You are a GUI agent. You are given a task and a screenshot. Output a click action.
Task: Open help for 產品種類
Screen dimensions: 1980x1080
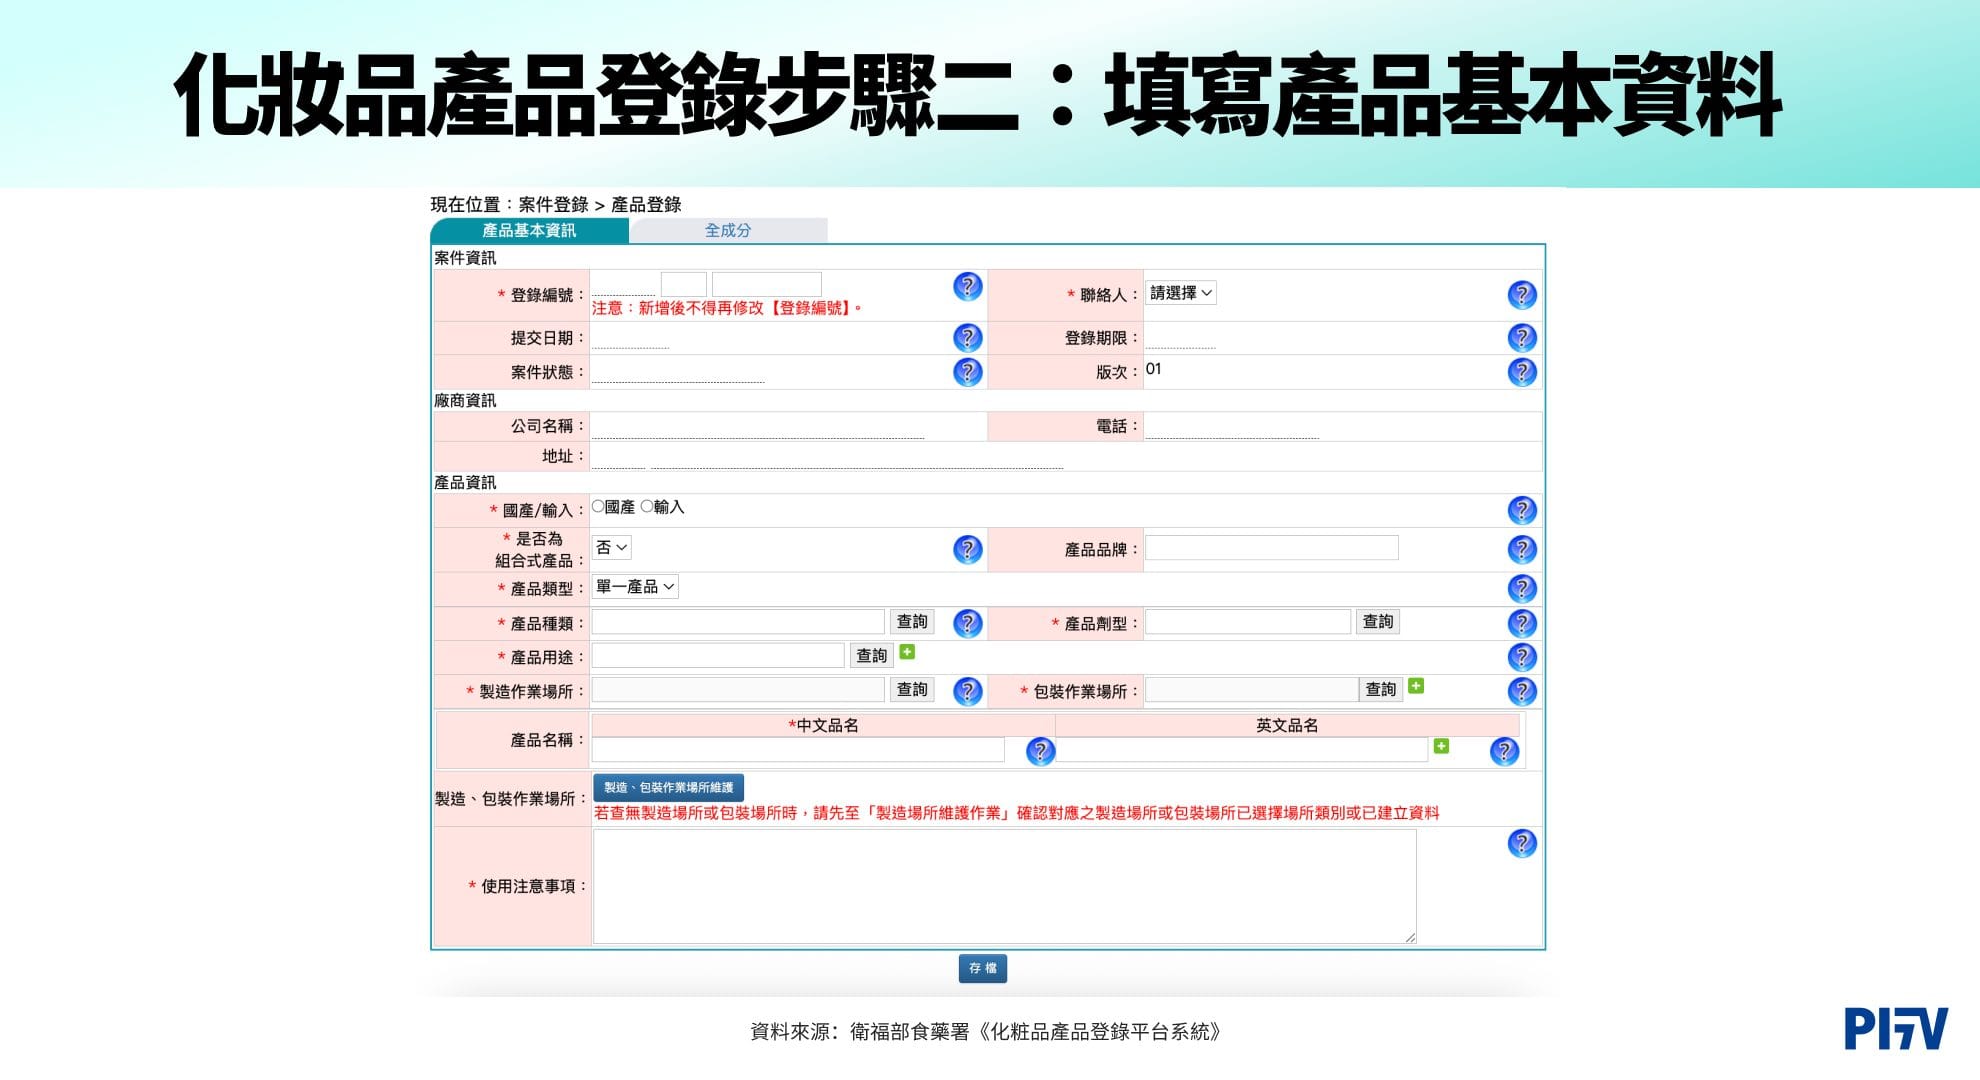966,622
